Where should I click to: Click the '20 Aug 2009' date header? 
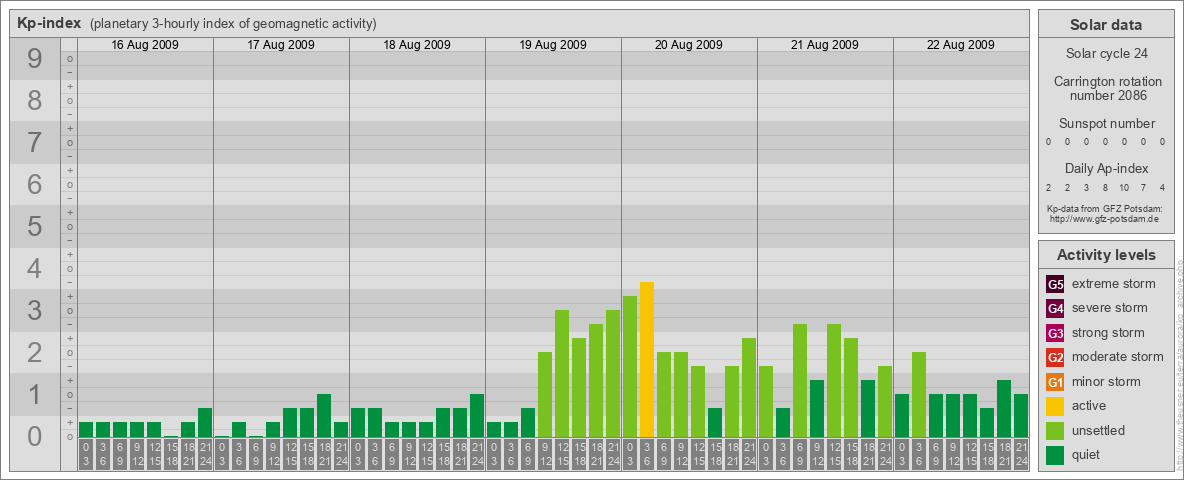pyautogui.click(x=689, y=45)
